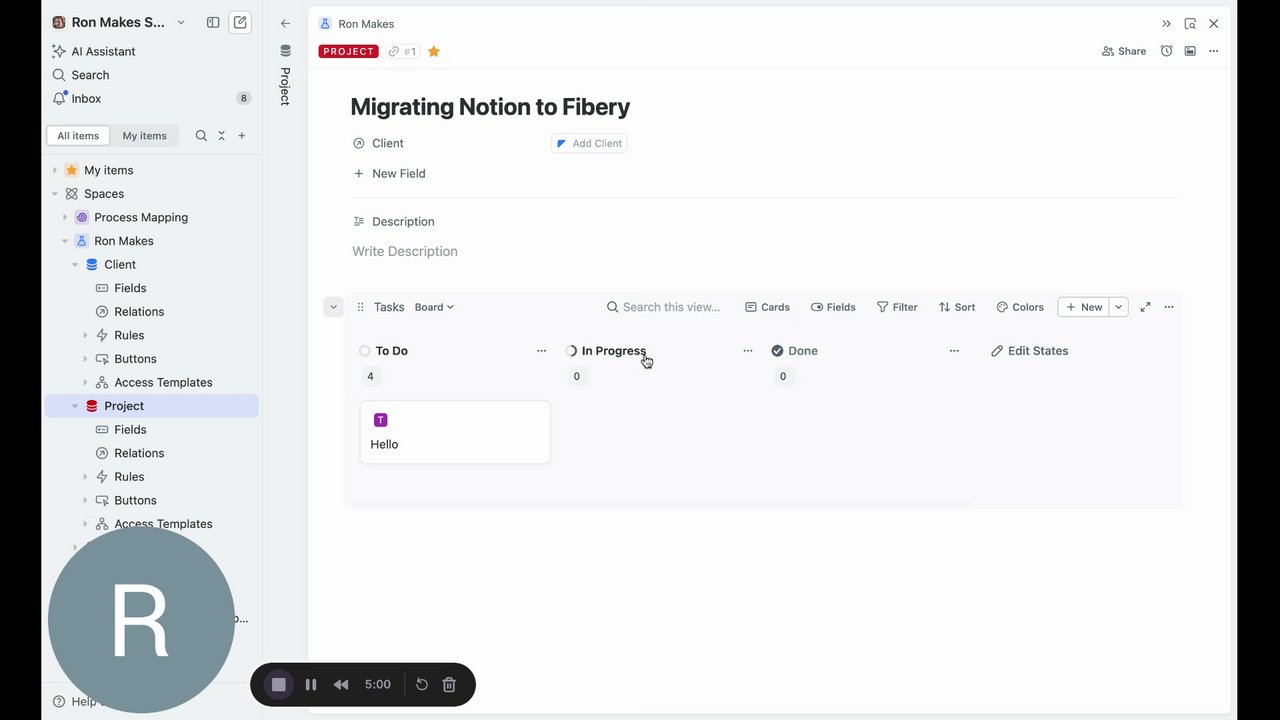Image resolution: width=1280 pixels, height=720 pixels.
Task: Restart the recording
Action: tap(422, 685)
